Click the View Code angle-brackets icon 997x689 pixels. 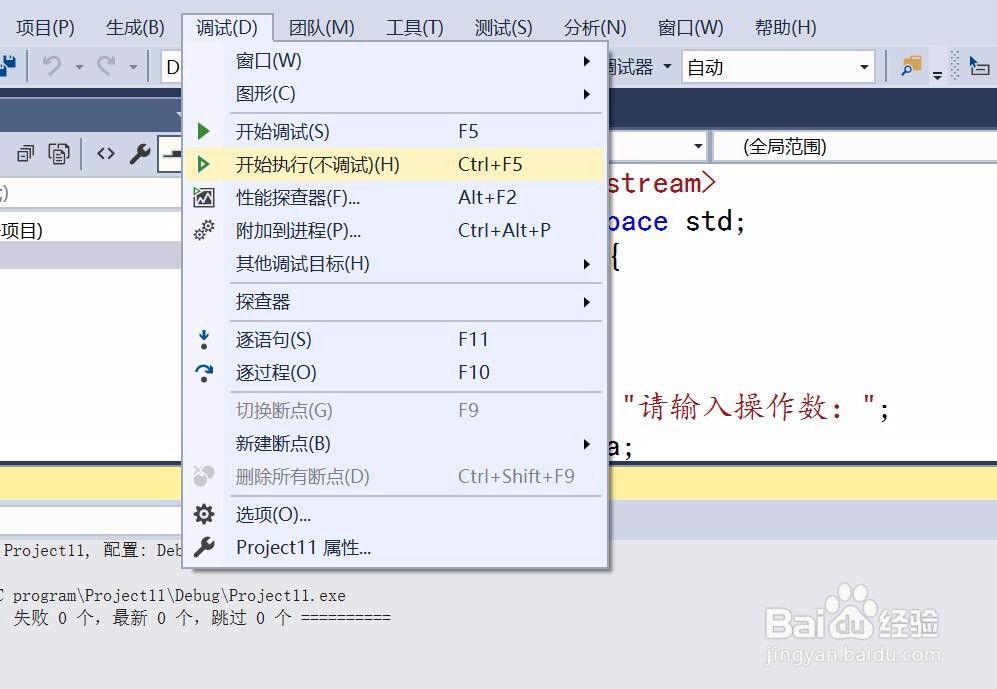tap(106, 152)
